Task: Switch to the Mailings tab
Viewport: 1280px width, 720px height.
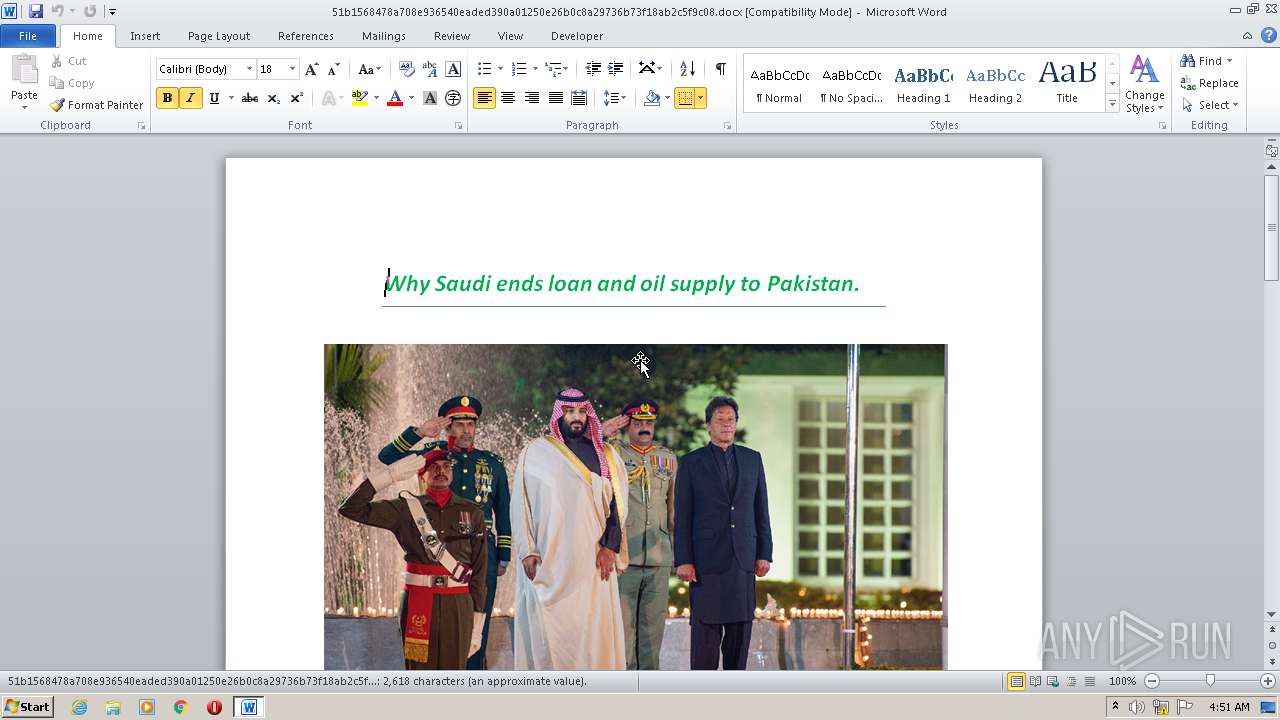Action: tap(384, 36)
